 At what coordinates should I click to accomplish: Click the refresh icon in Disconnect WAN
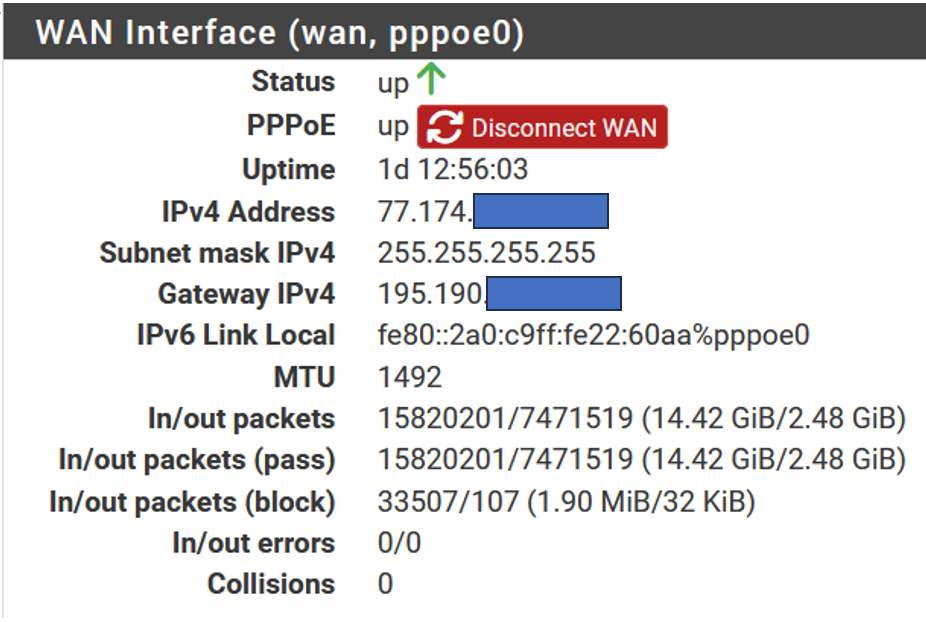445,128
